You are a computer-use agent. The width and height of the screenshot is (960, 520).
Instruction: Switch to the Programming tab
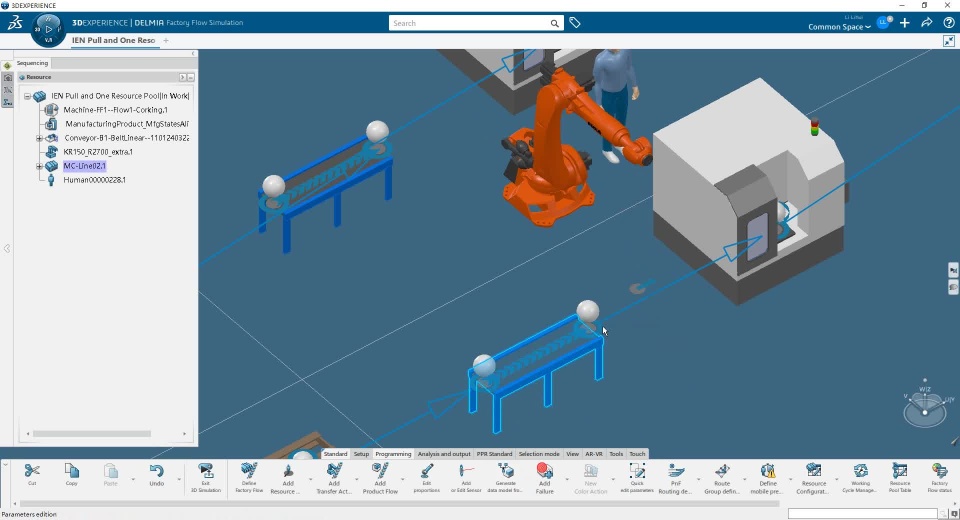(x=393, y=454)
